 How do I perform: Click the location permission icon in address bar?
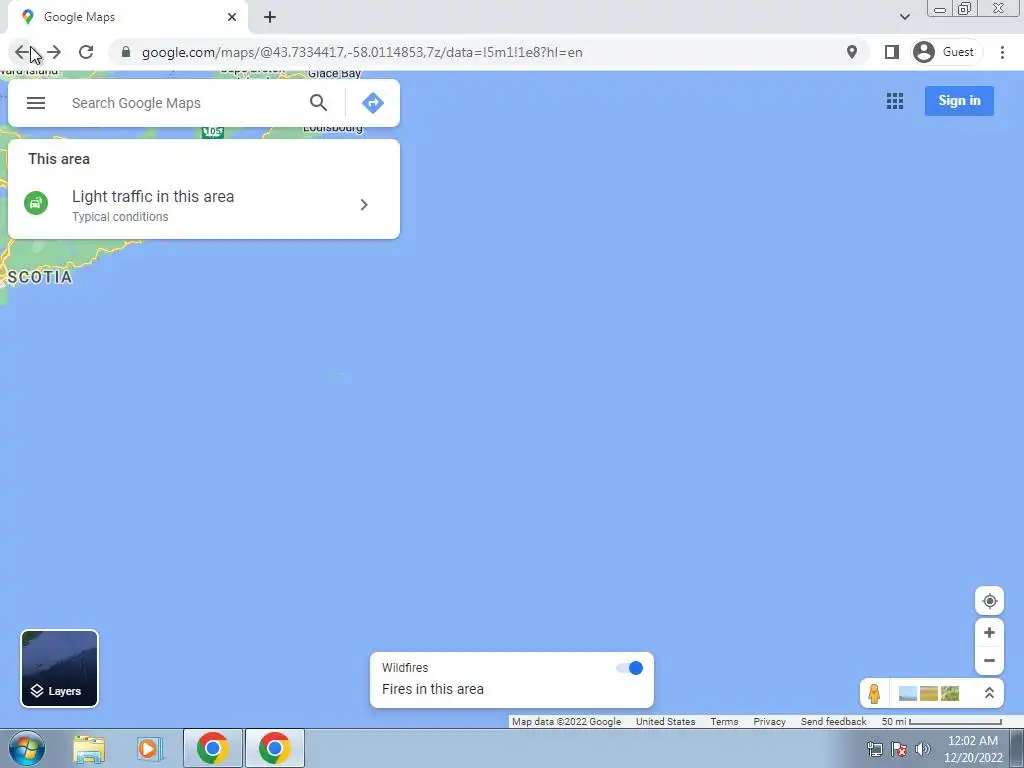tap(852, 52)
